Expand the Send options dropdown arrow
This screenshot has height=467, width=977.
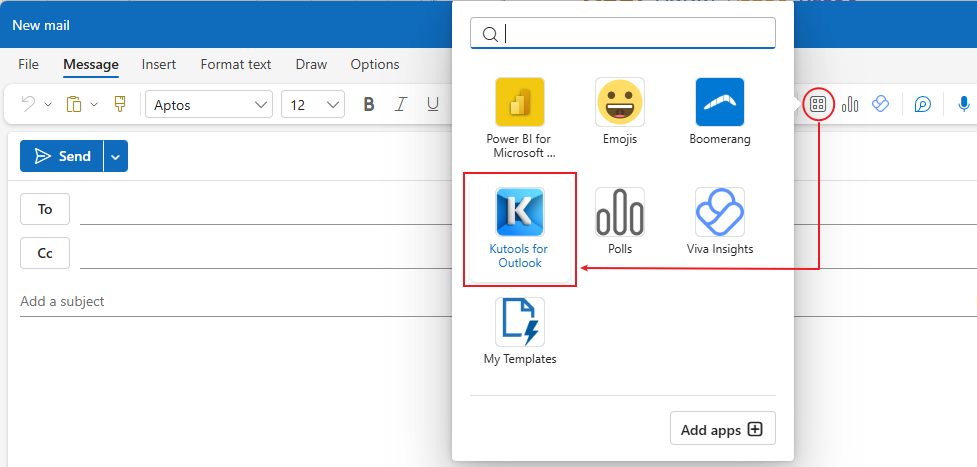click(x=116, y=156)
